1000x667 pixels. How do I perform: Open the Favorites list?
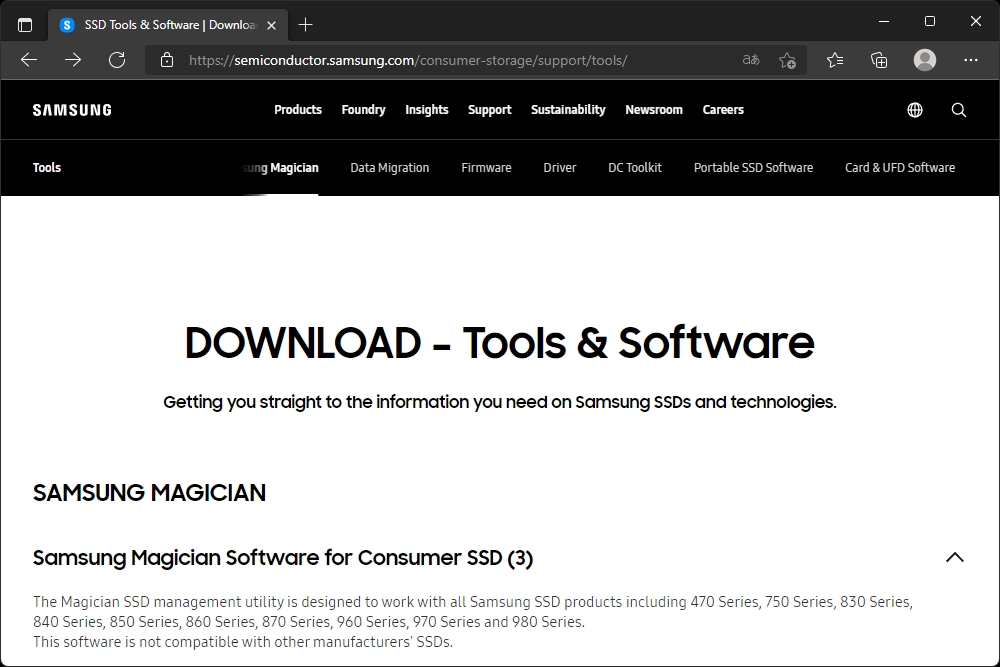click(x=835, y=60)
